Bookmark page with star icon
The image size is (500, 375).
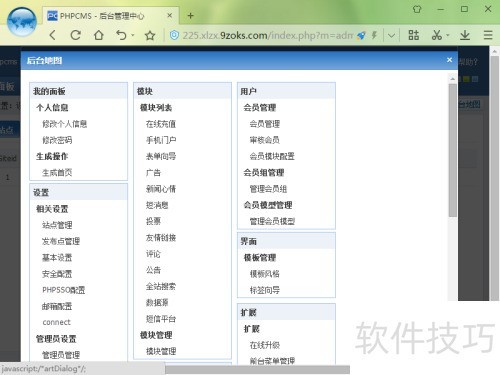(150, 35)
